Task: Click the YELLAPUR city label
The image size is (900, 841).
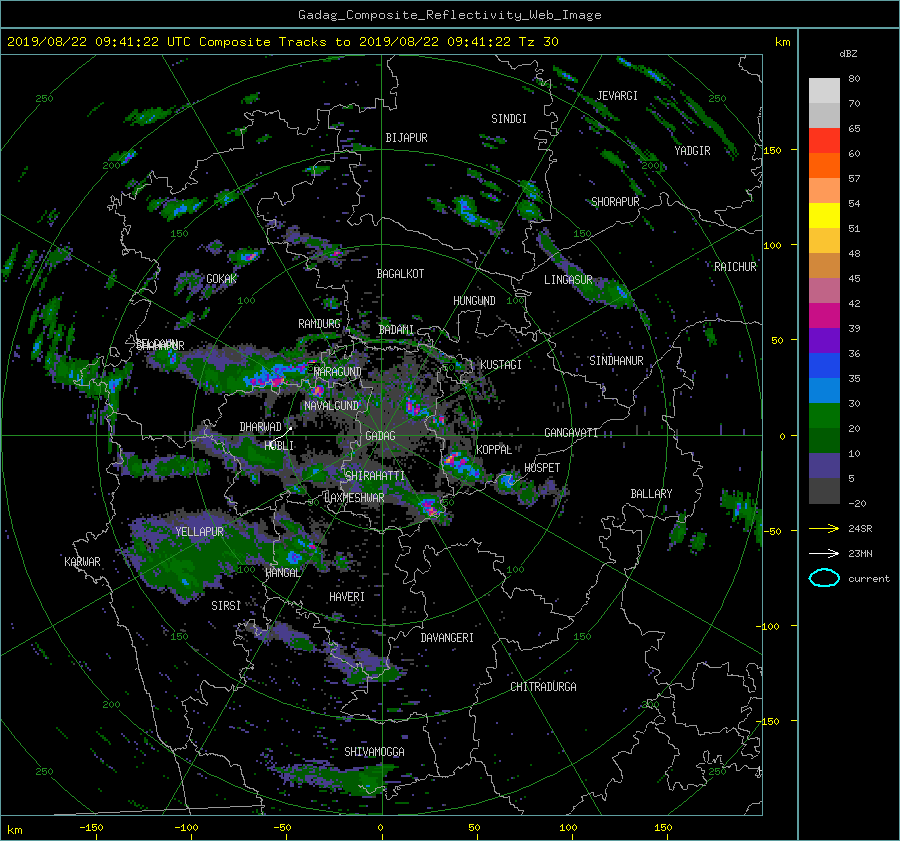Action: (199, 532)
